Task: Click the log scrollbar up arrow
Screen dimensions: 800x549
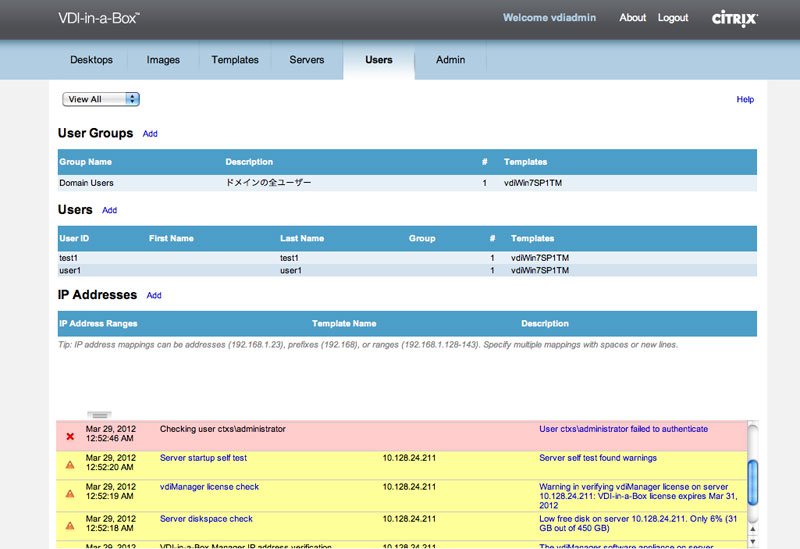Action: 753,529
